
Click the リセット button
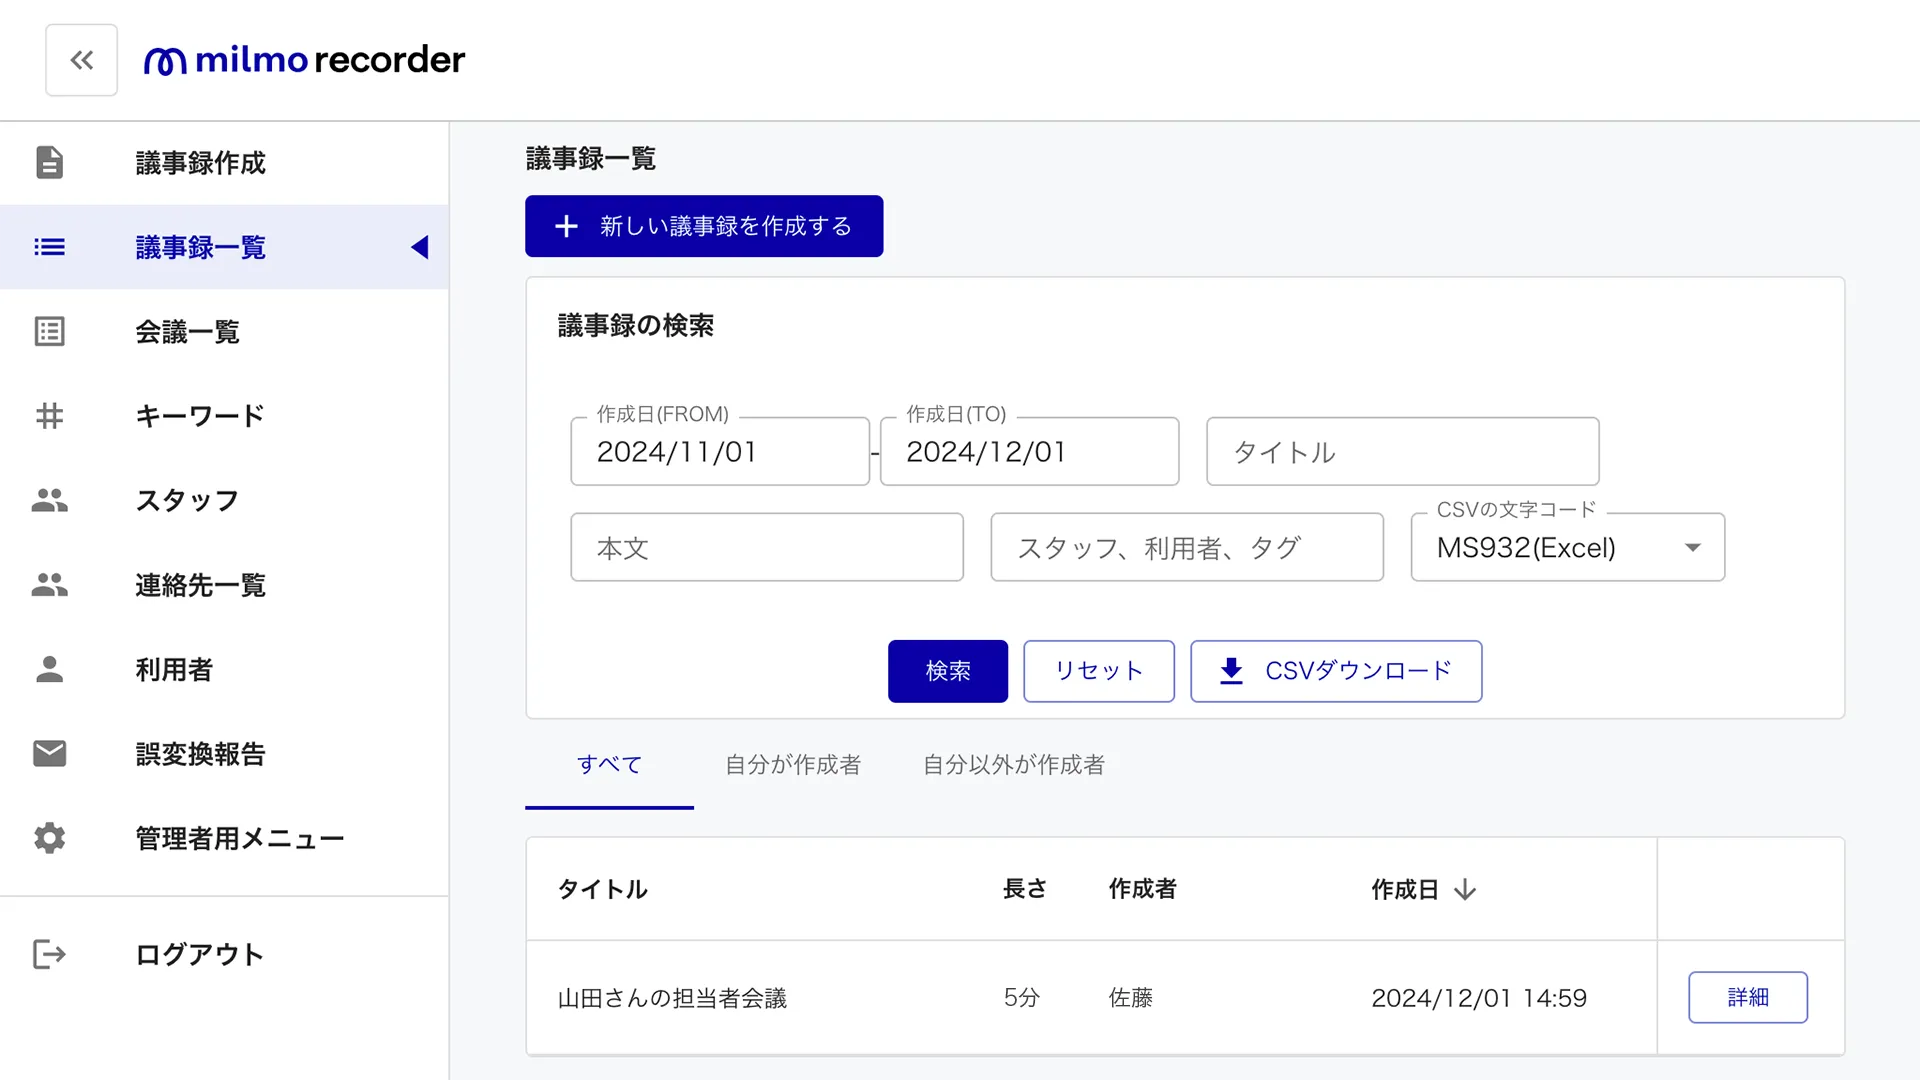(1098, 671)
